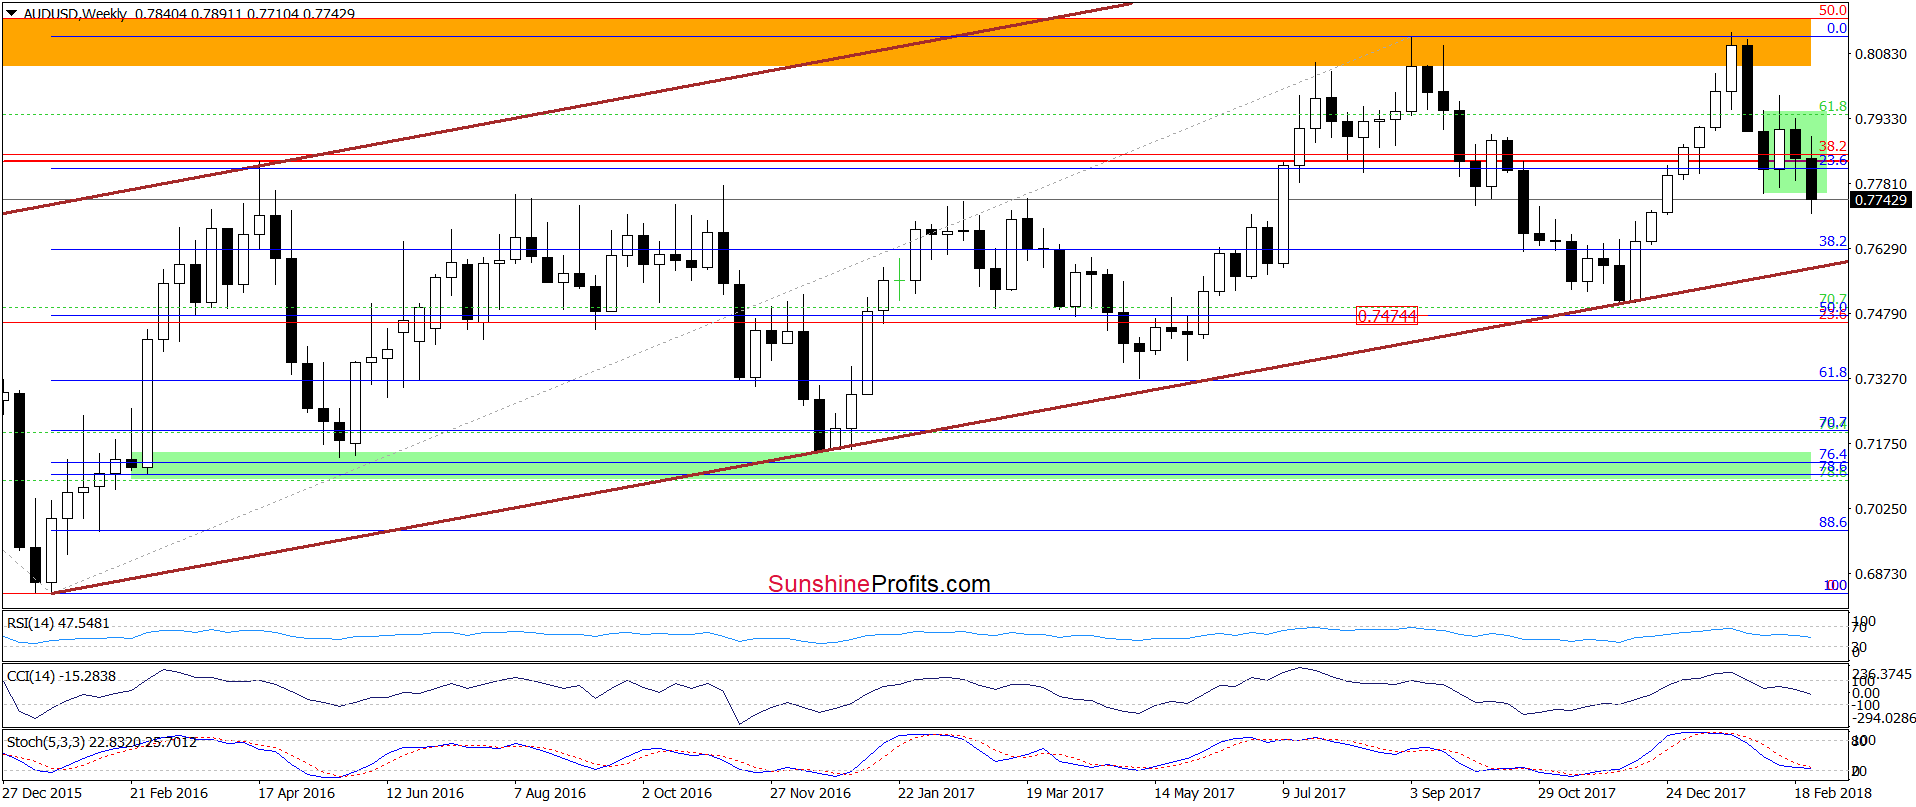This screenshot has height=807, width=1916.
Task: Open the SunshineProfits.com watermark link
Action: coord(879,584)
